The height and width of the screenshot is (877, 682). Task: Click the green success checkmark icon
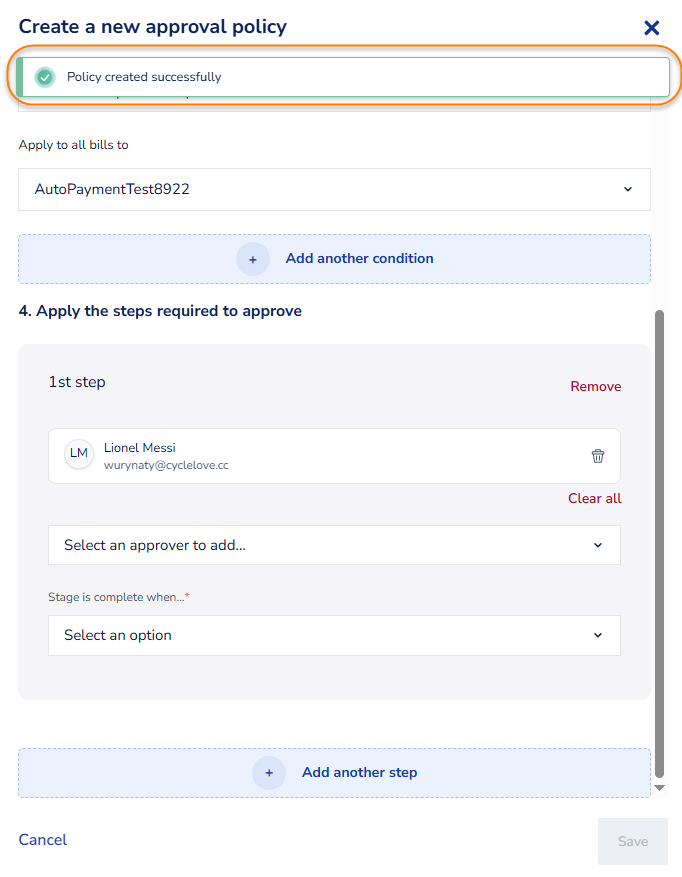coord(45,77)
